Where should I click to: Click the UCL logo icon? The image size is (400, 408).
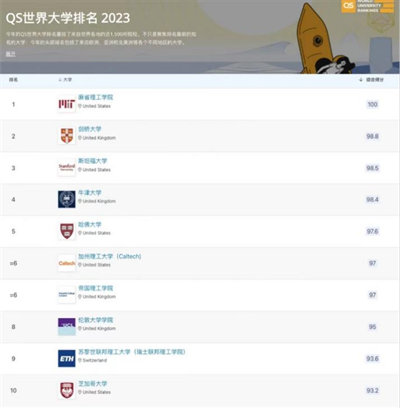[x=67, y=327]
